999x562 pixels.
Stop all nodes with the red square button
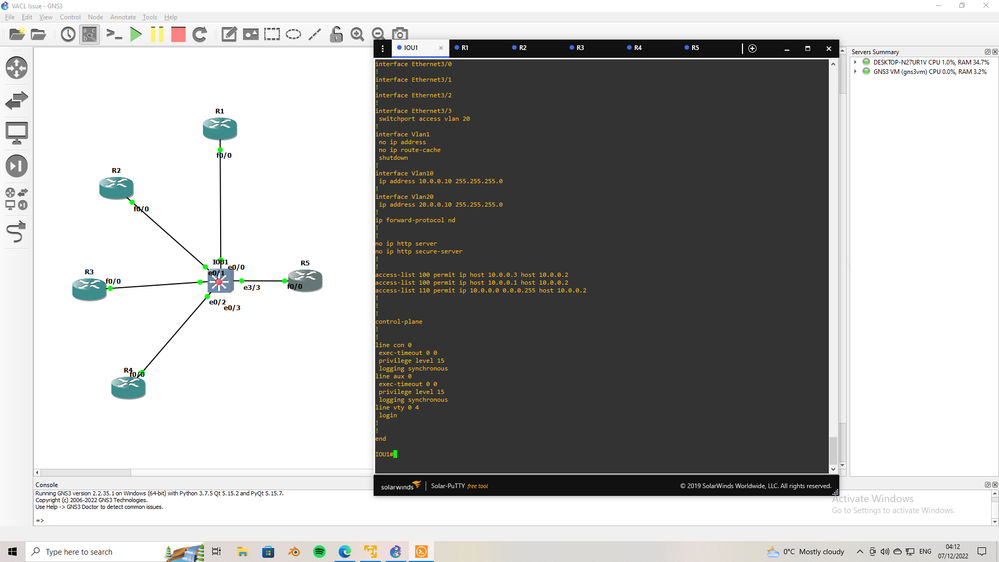tap(178, 34)
